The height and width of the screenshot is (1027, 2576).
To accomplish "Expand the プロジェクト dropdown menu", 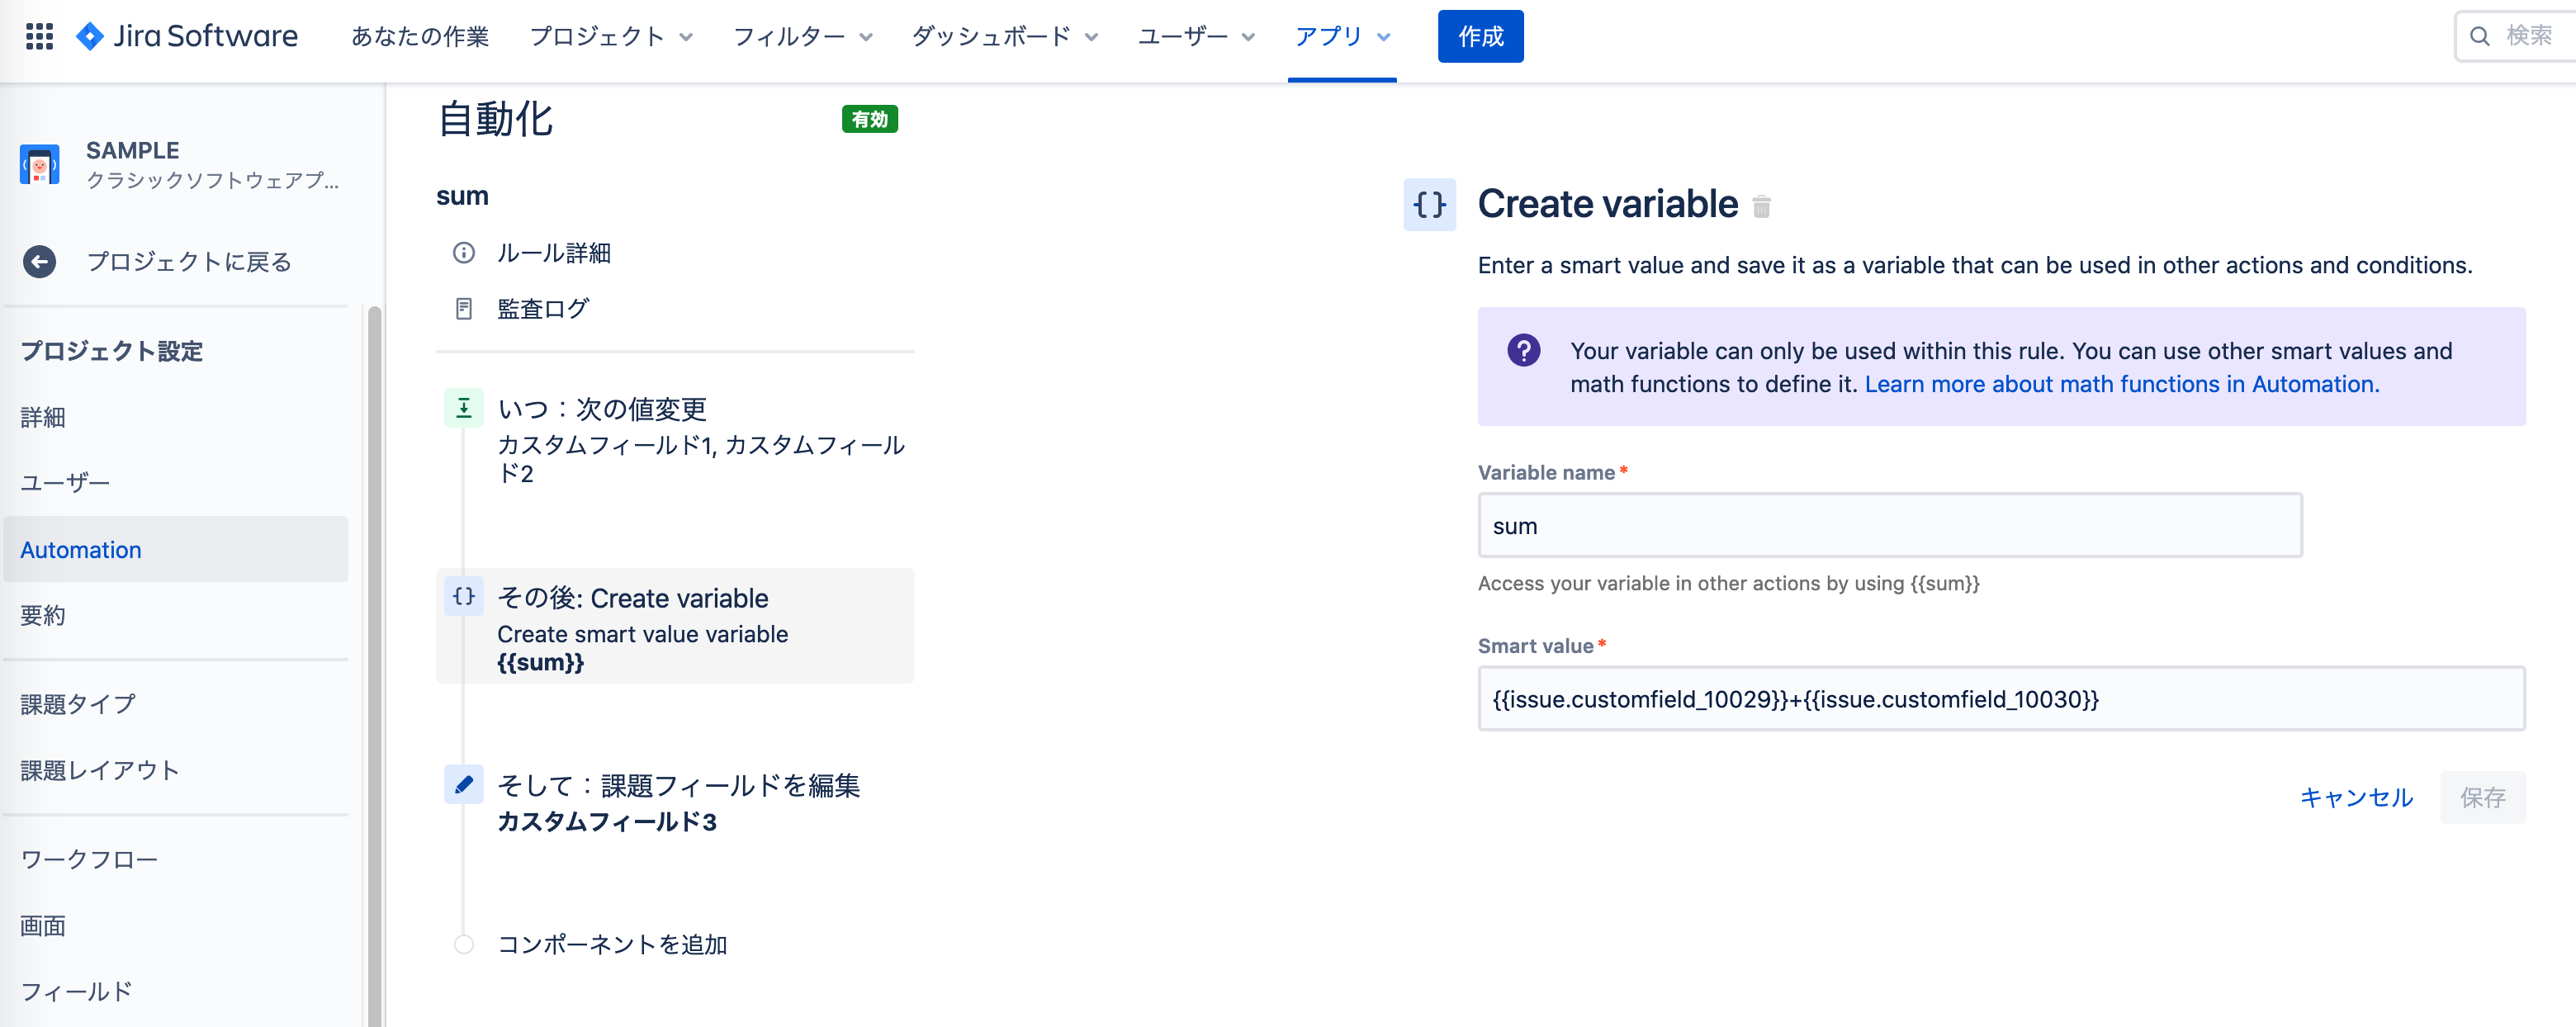I will (612, 36).
